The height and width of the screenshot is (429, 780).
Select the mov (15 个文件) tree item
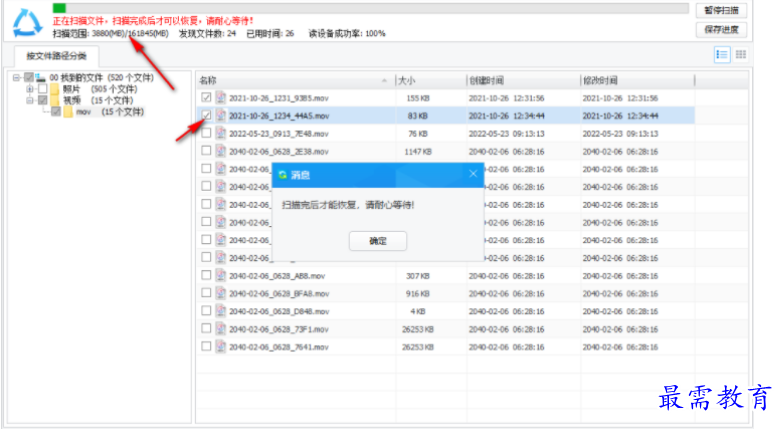click(110, 112)
